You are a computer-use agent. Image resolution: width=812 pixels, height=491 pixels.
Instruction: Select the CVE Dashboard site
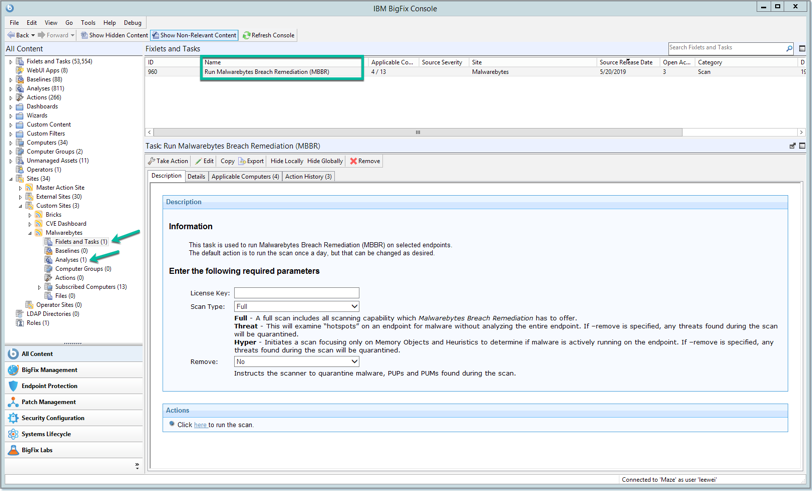pos(66,224)
